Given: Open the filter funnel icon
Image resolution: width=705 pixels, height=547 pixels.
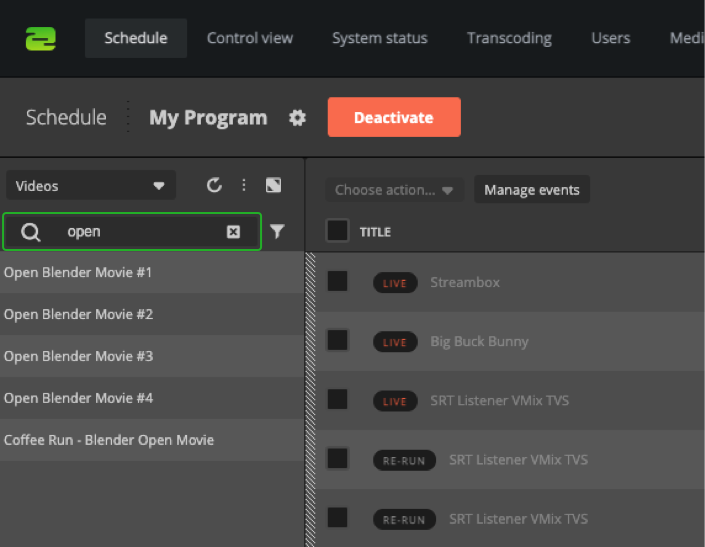Looking at the screenshot, I should pos(277,232).
